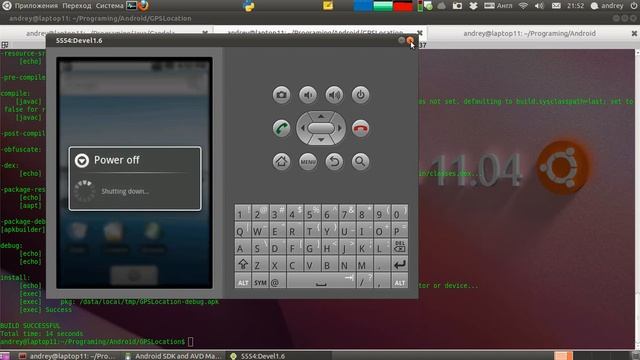Image resolution: width=640 pixels, height=360 pixels.
Task: Click the terminal vertical scrollbar
Action: tap(637, 199)
